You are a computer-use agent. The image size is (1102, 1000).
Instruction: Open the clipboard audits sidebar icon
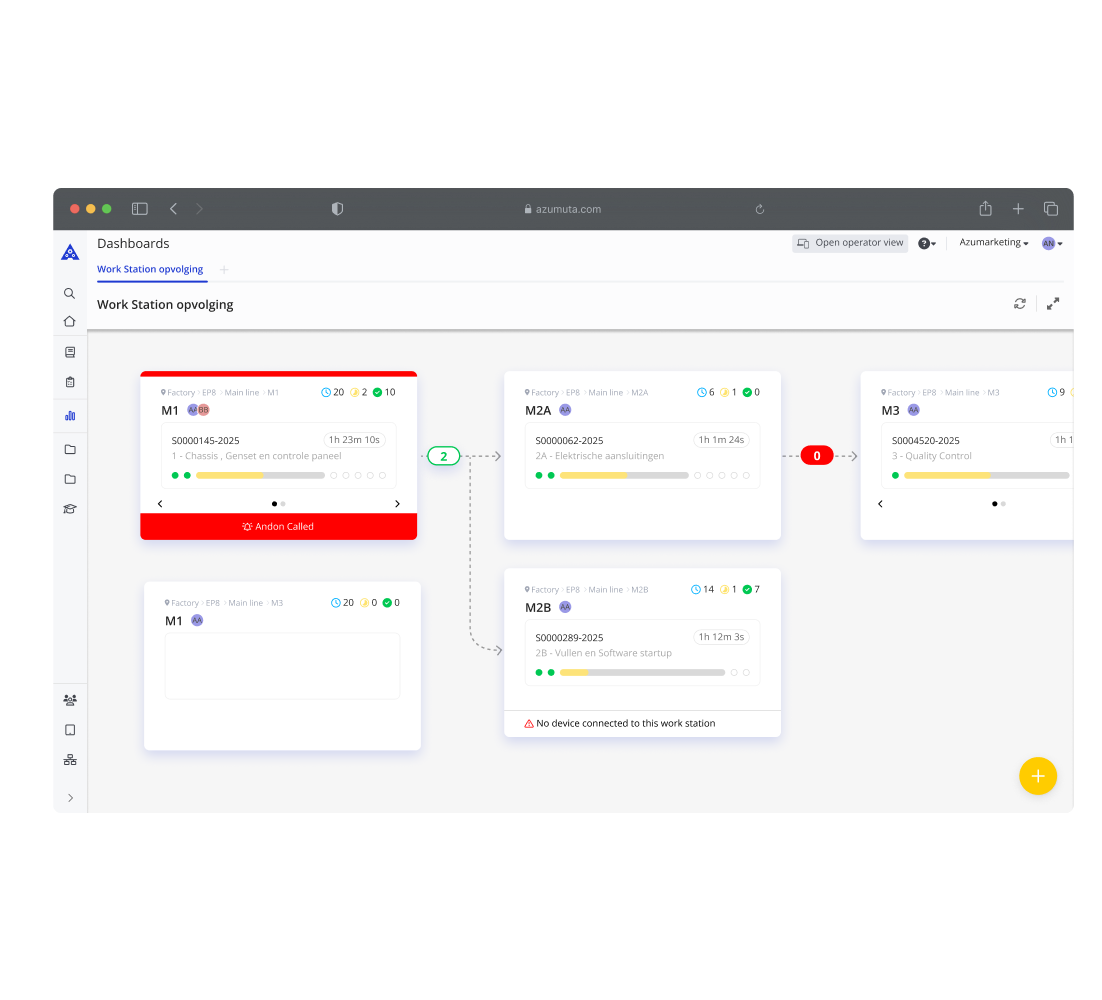point(70,381)
